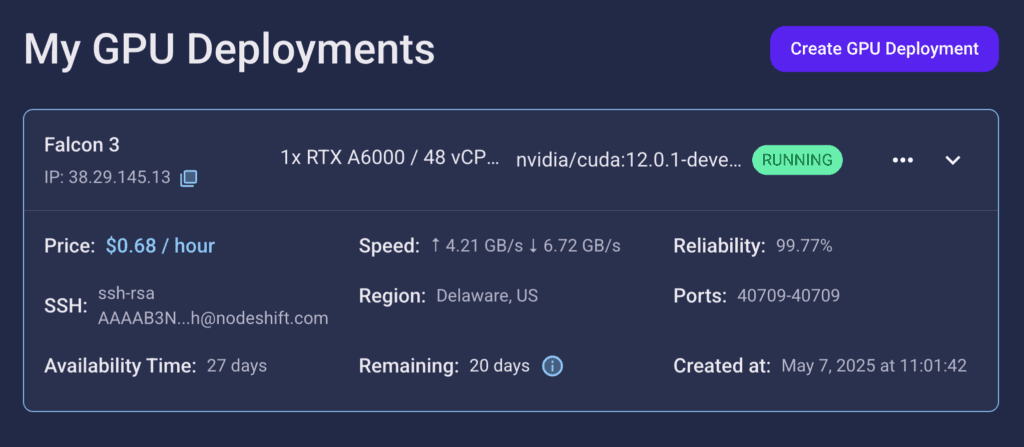The width and height of the screenshot is (1024, 447).
Task: Click the $0.68 / hour price
Action: click(160, 246)
